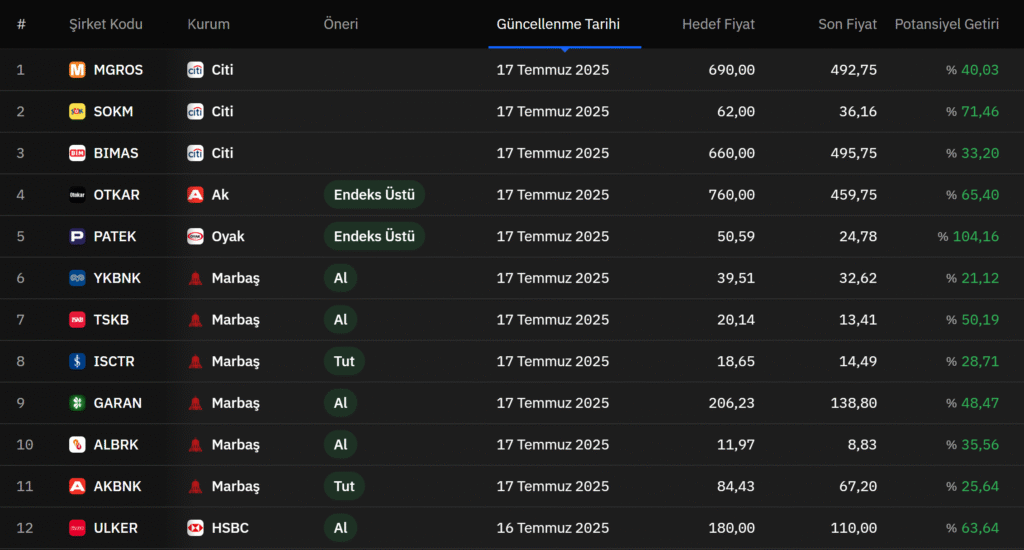Image resolution: width=1024 pixels, height=550 pixels.
Task: Sort by Güncellenme Tarihi column
Action: click(558, 24)
